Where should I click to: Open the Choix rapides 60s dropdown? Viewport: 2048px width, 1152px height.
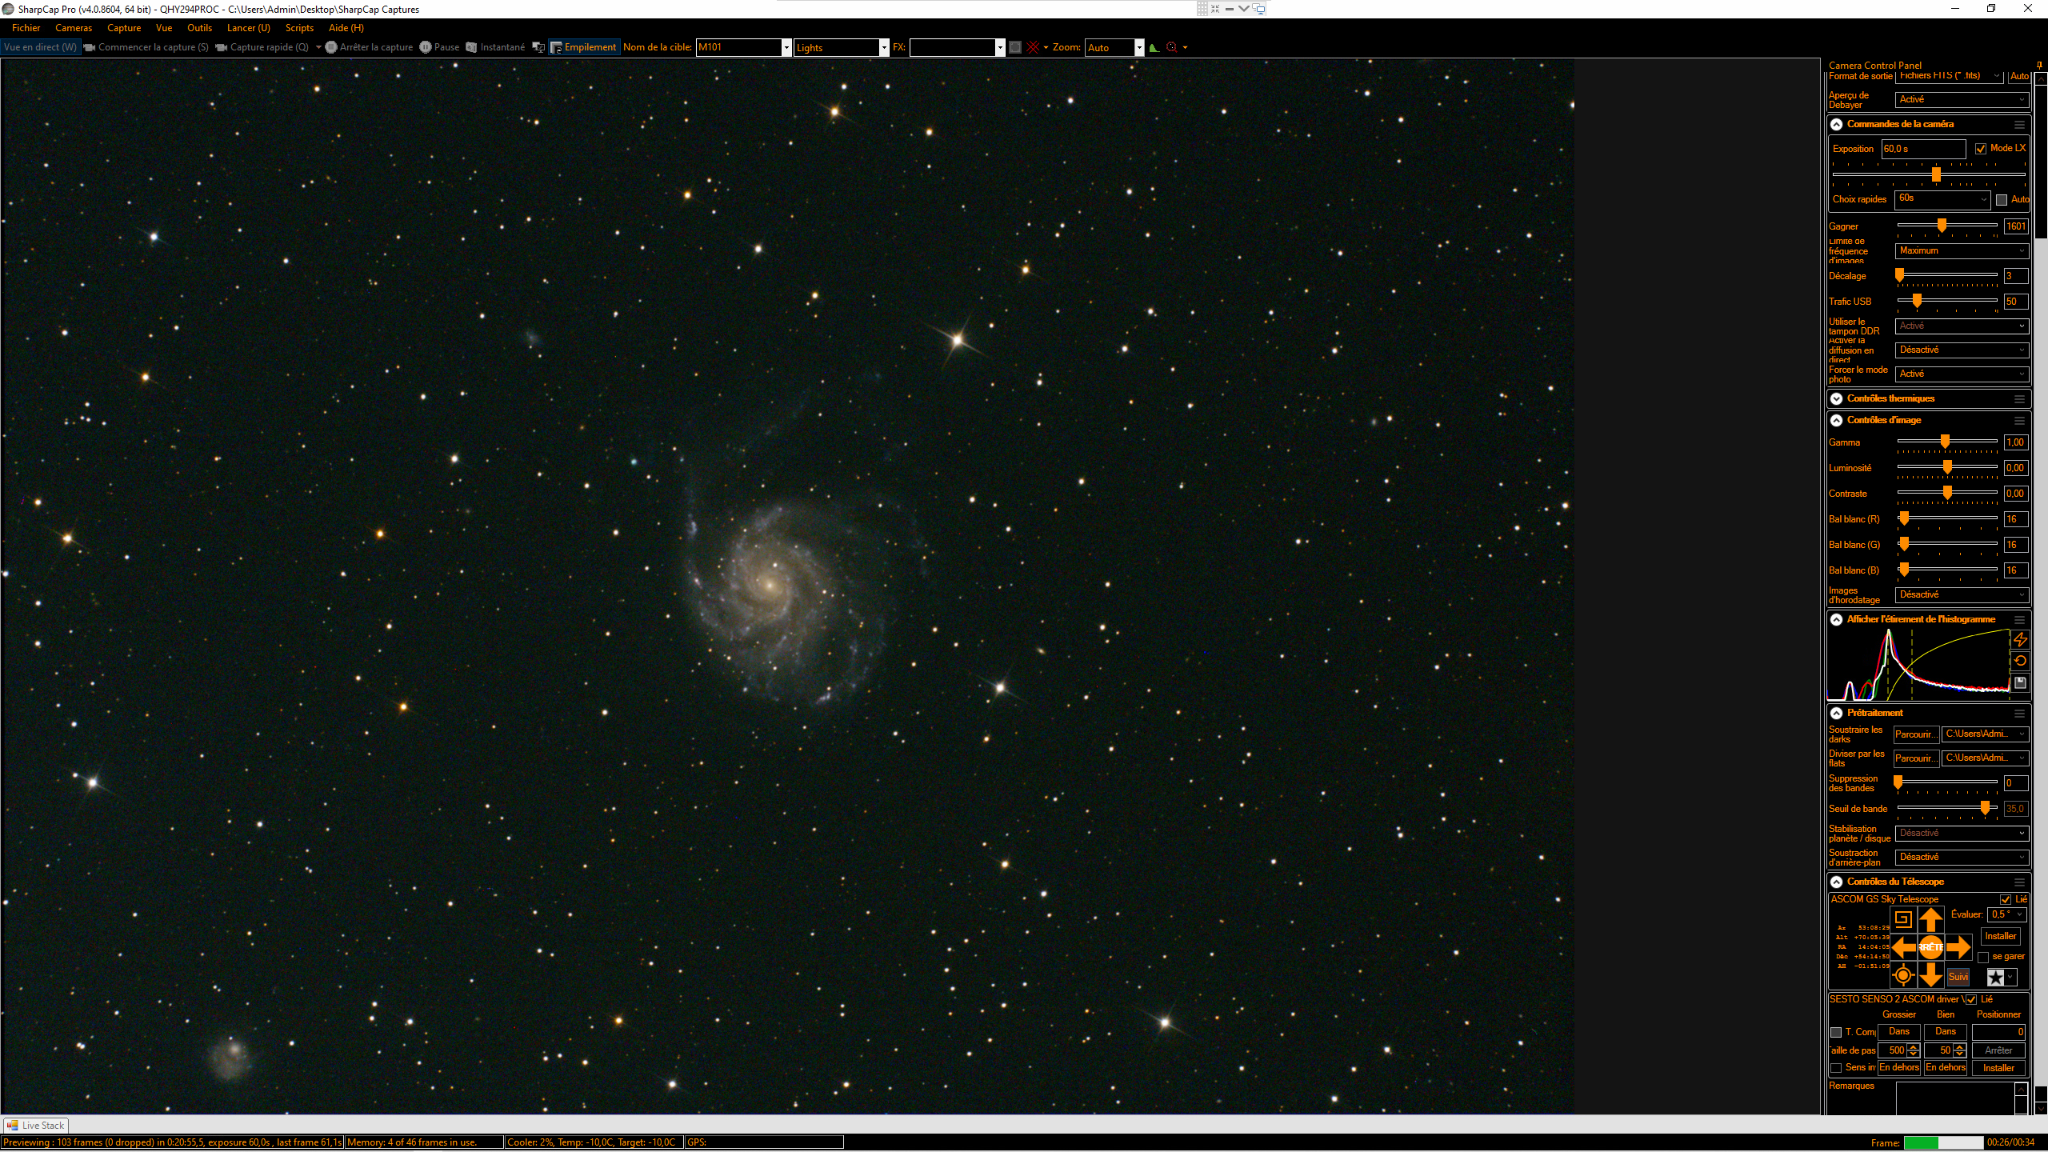[1943, 199]
